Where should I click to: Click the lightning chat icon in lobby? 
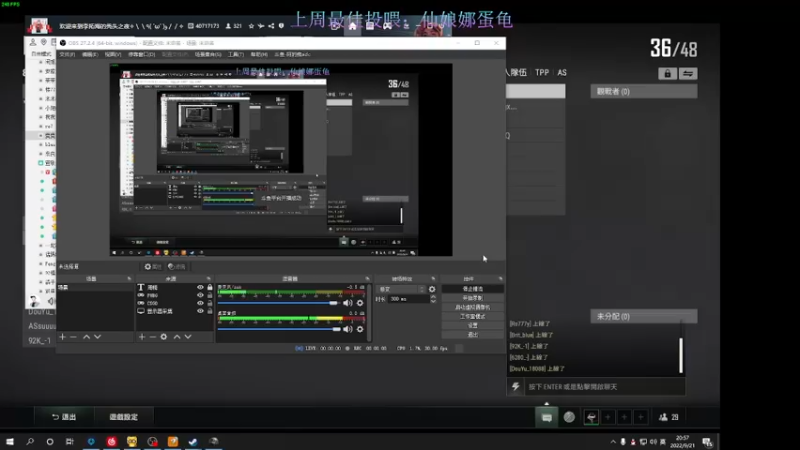click(515, 387)
